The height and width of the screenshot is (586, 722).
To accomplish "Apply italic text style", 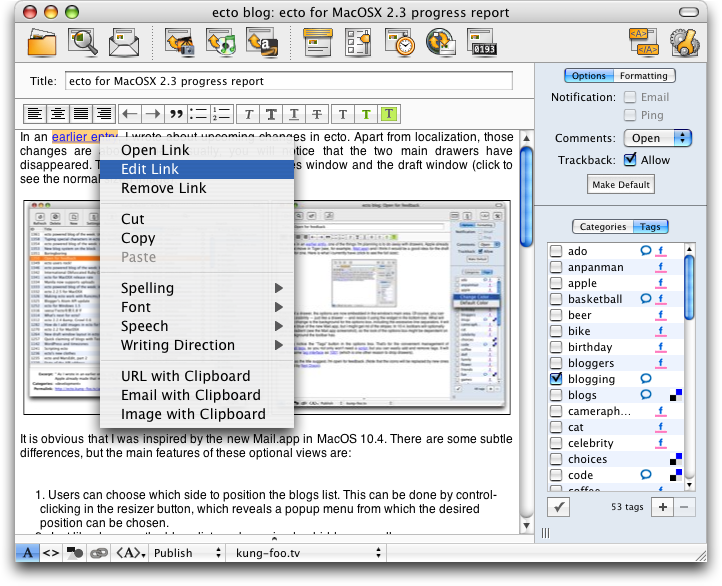I will (248, 114).
